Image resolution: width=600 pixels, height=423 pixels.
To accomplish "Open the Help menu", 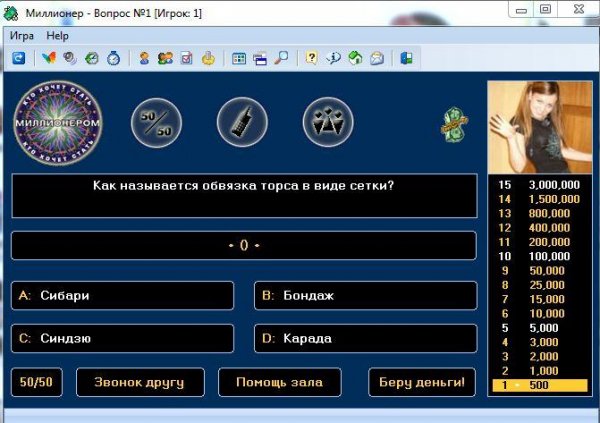I will pyautogui.click(x=57, y=36).
